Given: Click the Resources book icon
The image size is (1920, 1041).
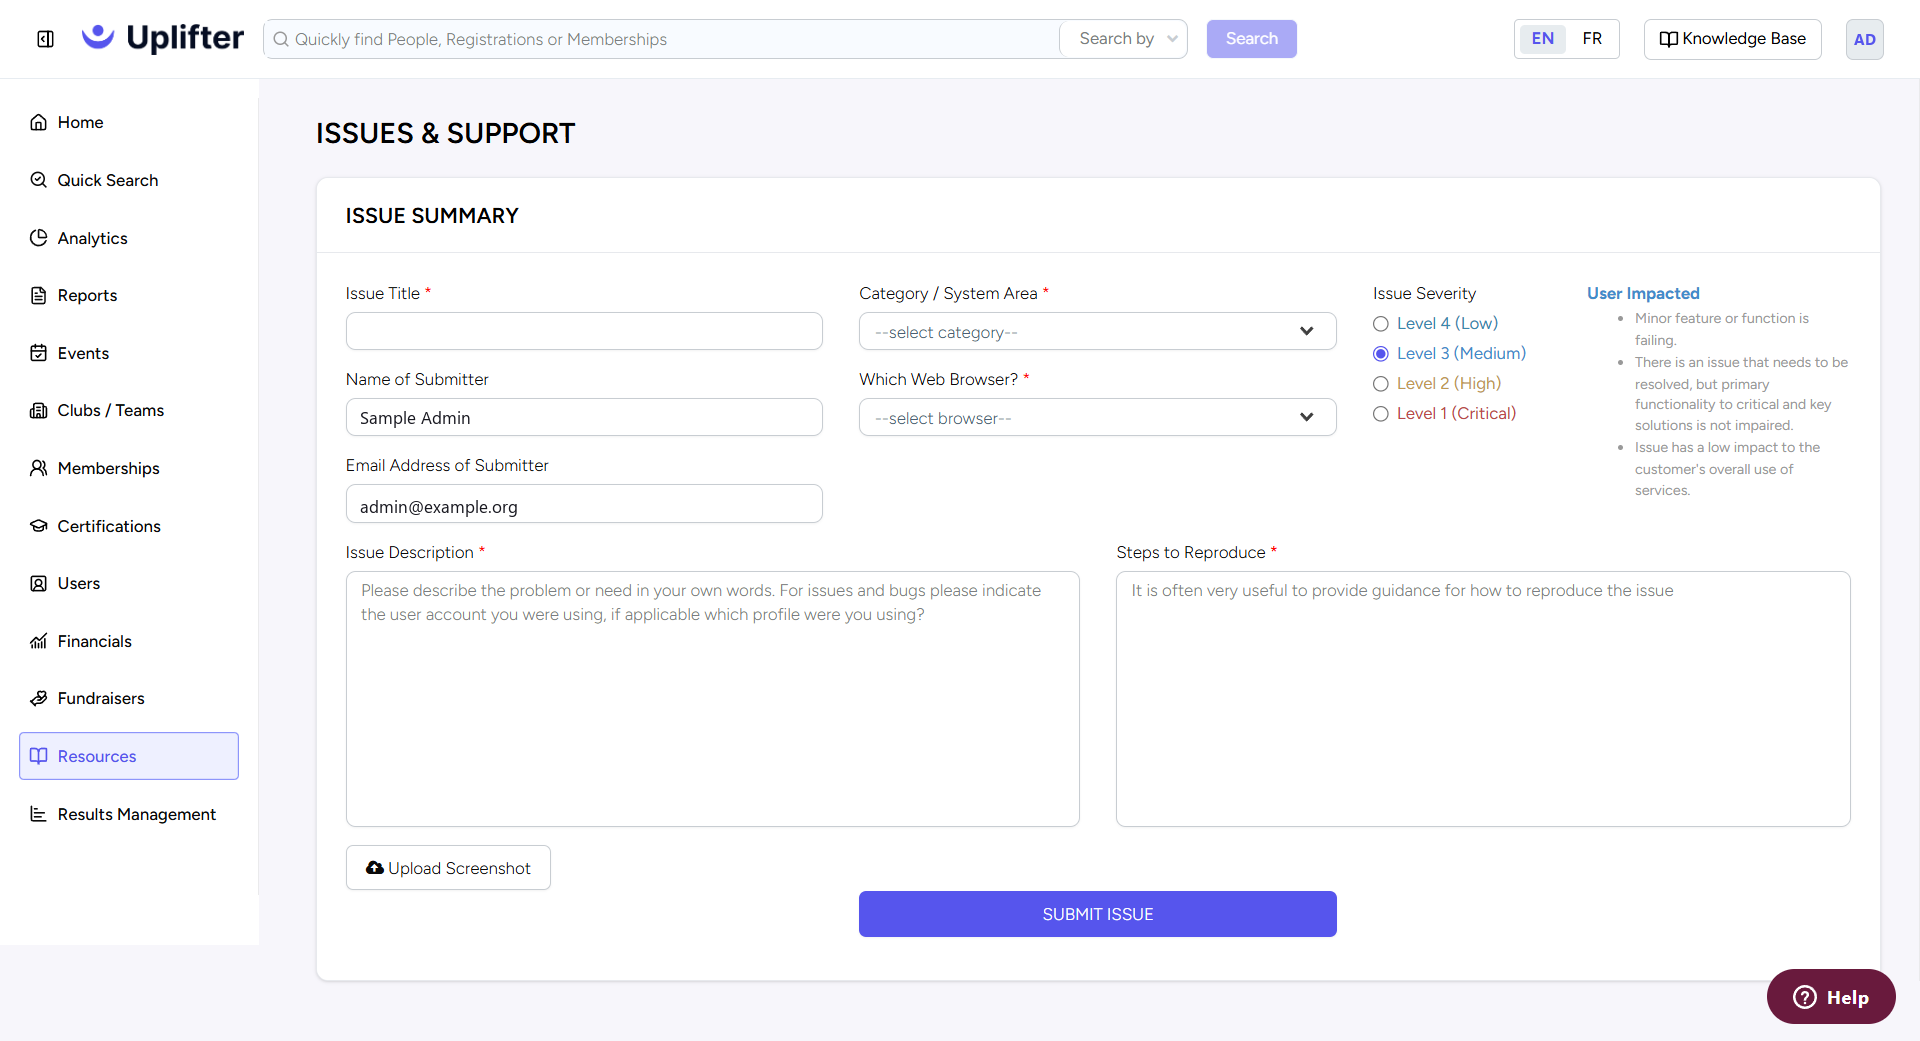Looking at the screenshot, I should (x=39, y=756).
